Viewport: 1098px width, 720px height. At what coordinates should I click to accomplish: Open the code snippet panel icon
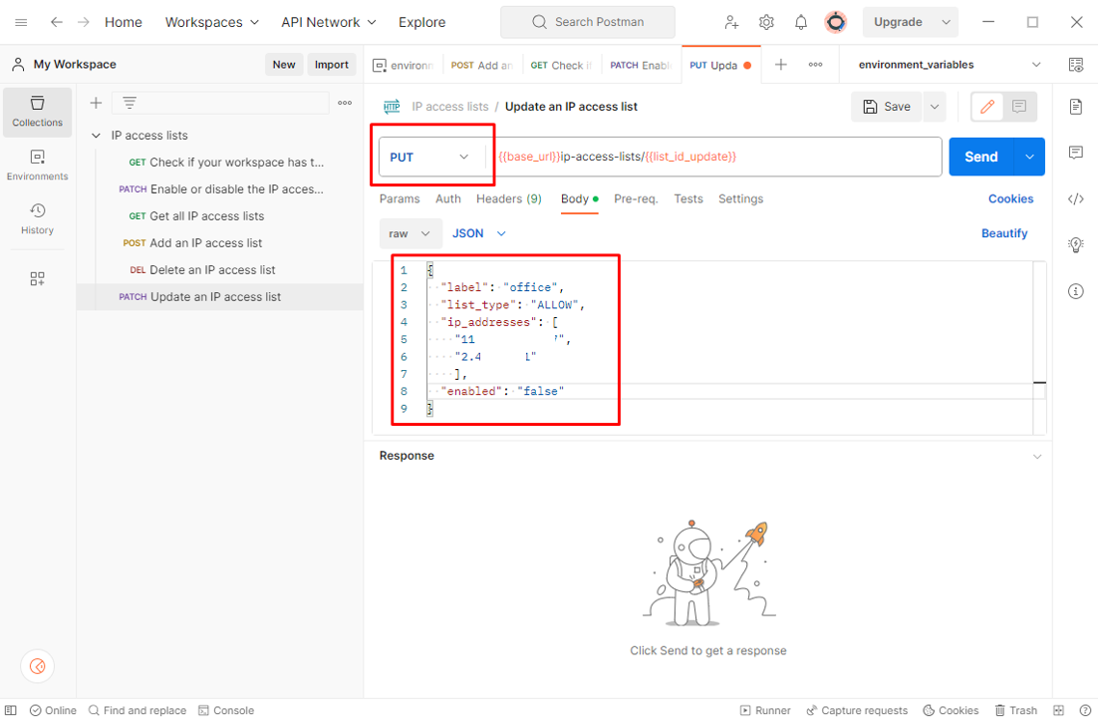pyautogui.click(x=1076, y=199)
